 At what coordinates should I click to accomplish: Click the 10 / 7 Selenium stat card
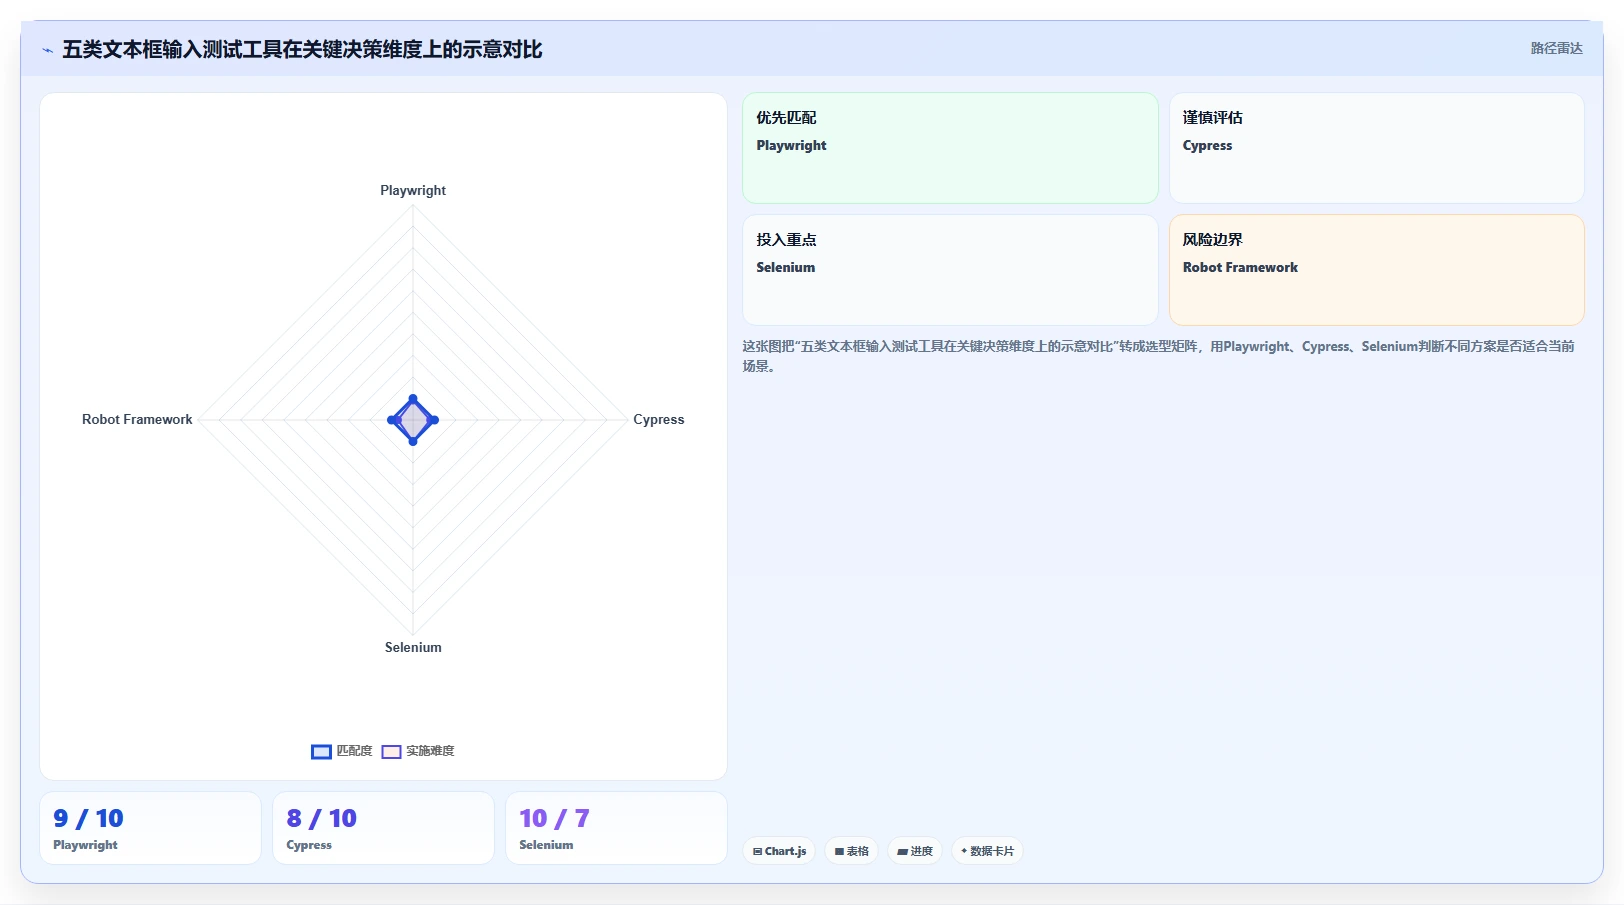coord(616,828)
